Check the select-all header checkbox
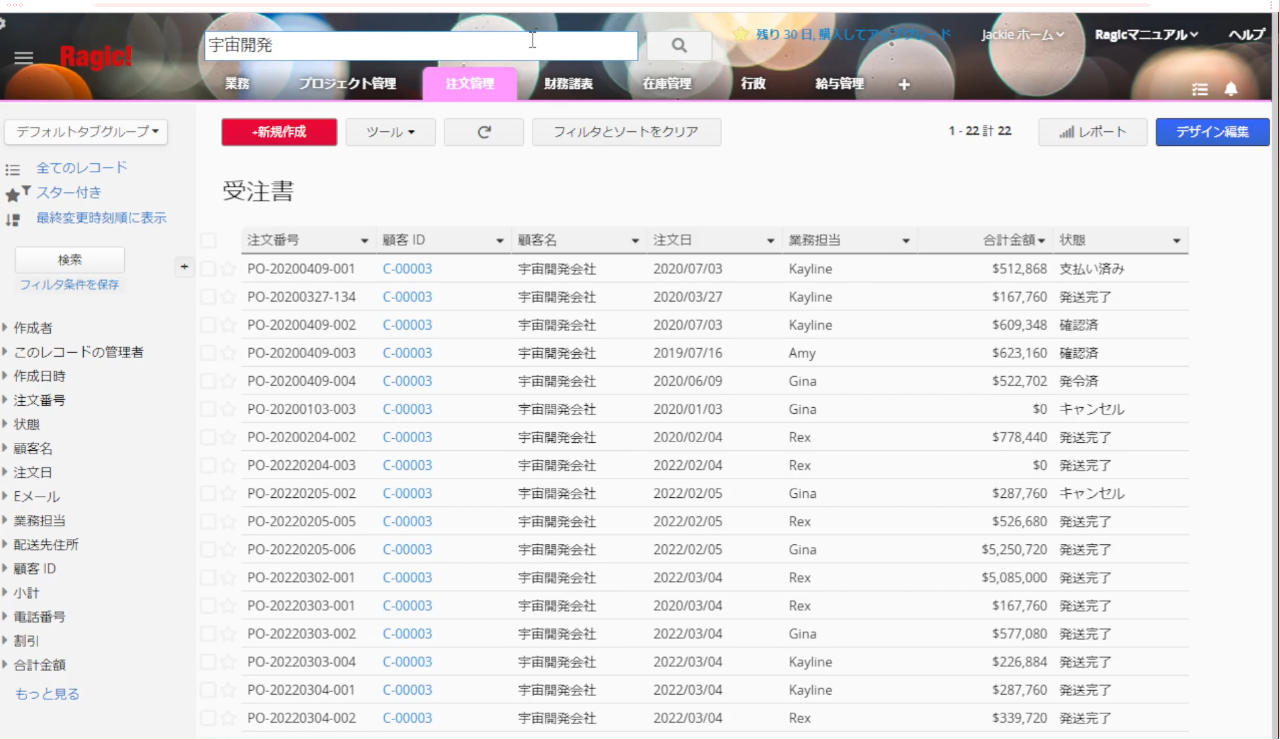The image size is (1280, 740). tap(208, 240)
